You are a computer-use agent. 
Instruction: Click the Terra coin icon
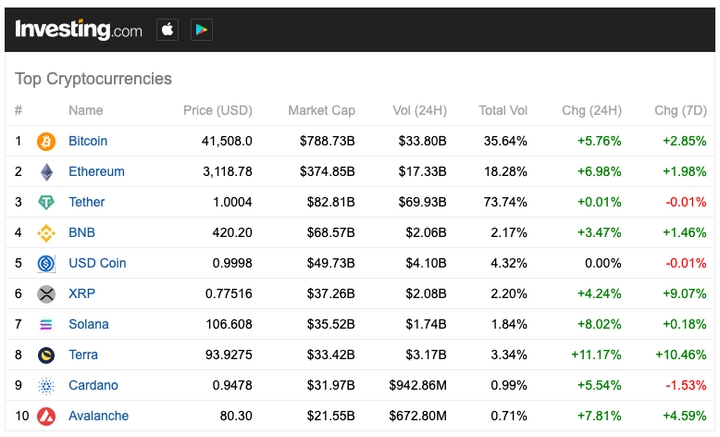click(x=46, y=355)
